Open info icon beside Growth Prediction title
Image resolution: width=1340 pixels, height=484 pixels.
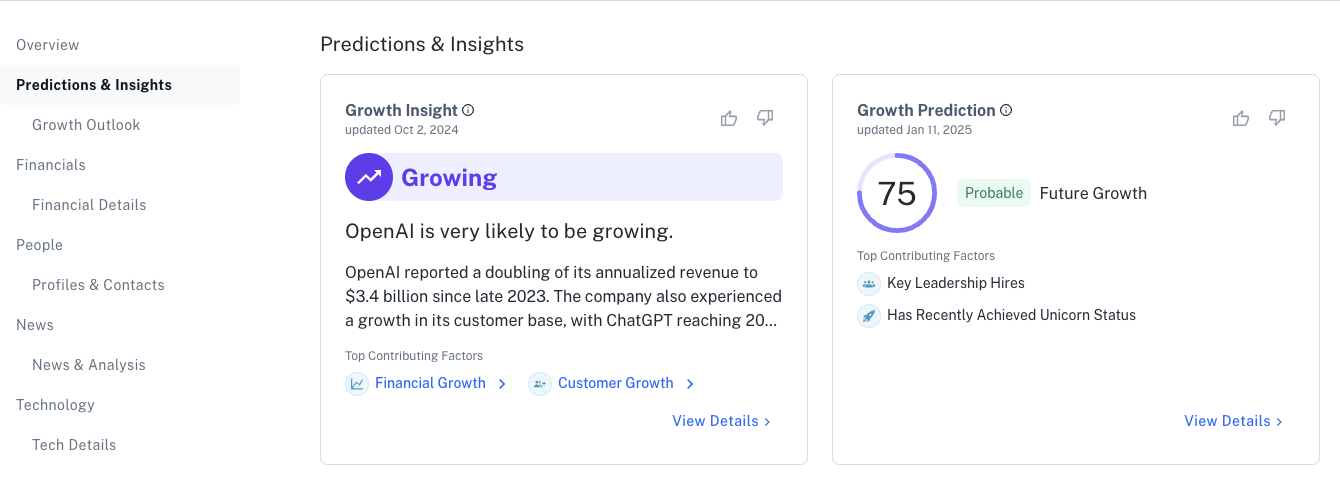click(1006, 110)
